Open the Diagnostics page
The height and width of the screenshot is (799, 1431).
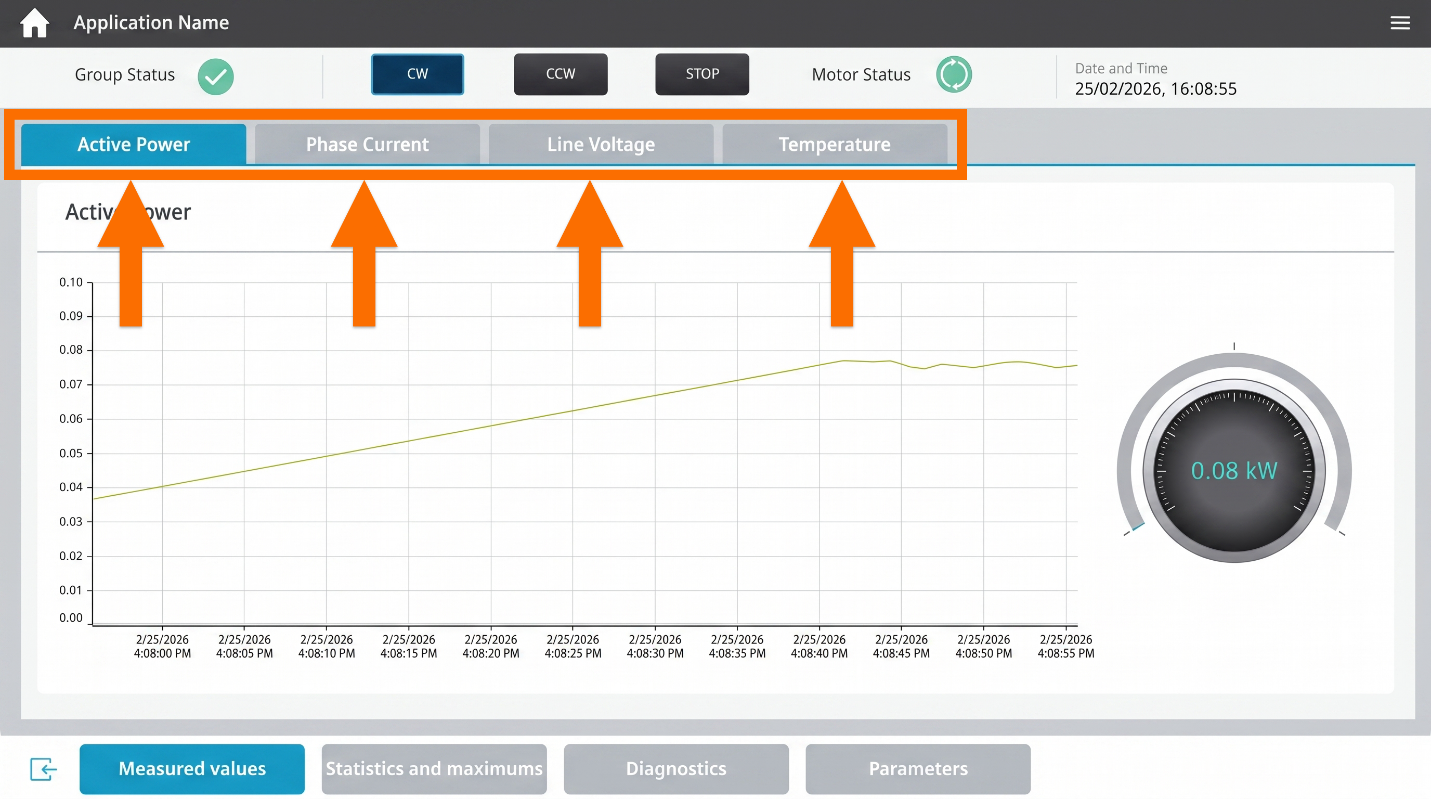click(676, 769)
